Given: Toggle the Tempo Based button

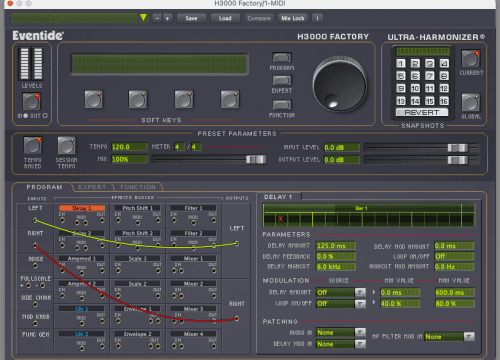Looking at the screenshot, I should 32,146.
